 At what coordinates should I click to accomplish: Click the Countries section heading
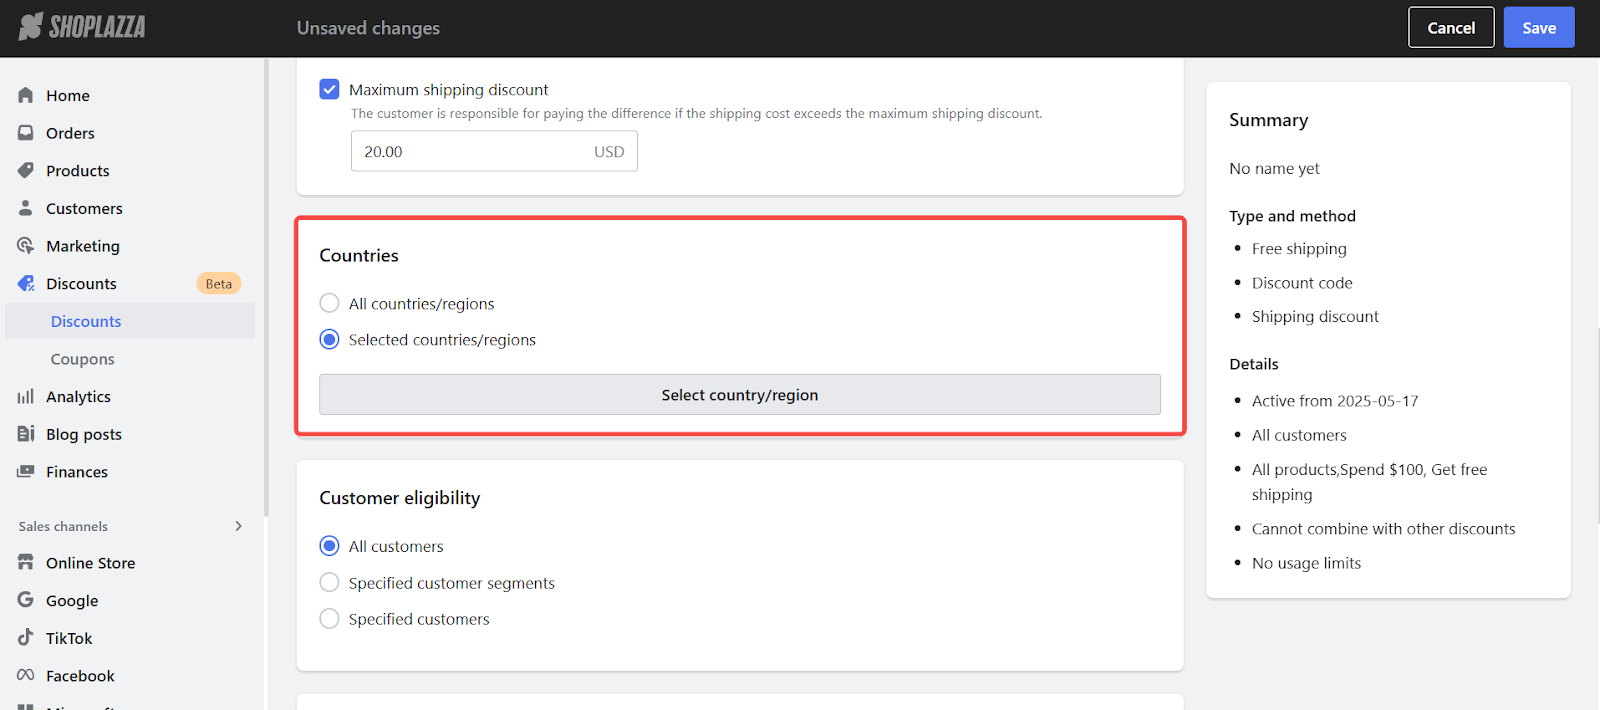pyautogui.click(x=359, y=256)
